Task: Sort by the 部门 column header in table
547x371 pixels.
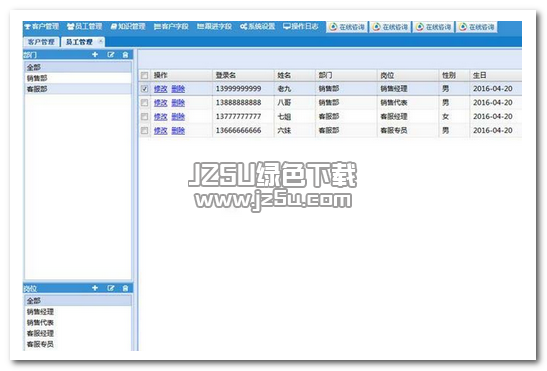Action: click(346, 75)
